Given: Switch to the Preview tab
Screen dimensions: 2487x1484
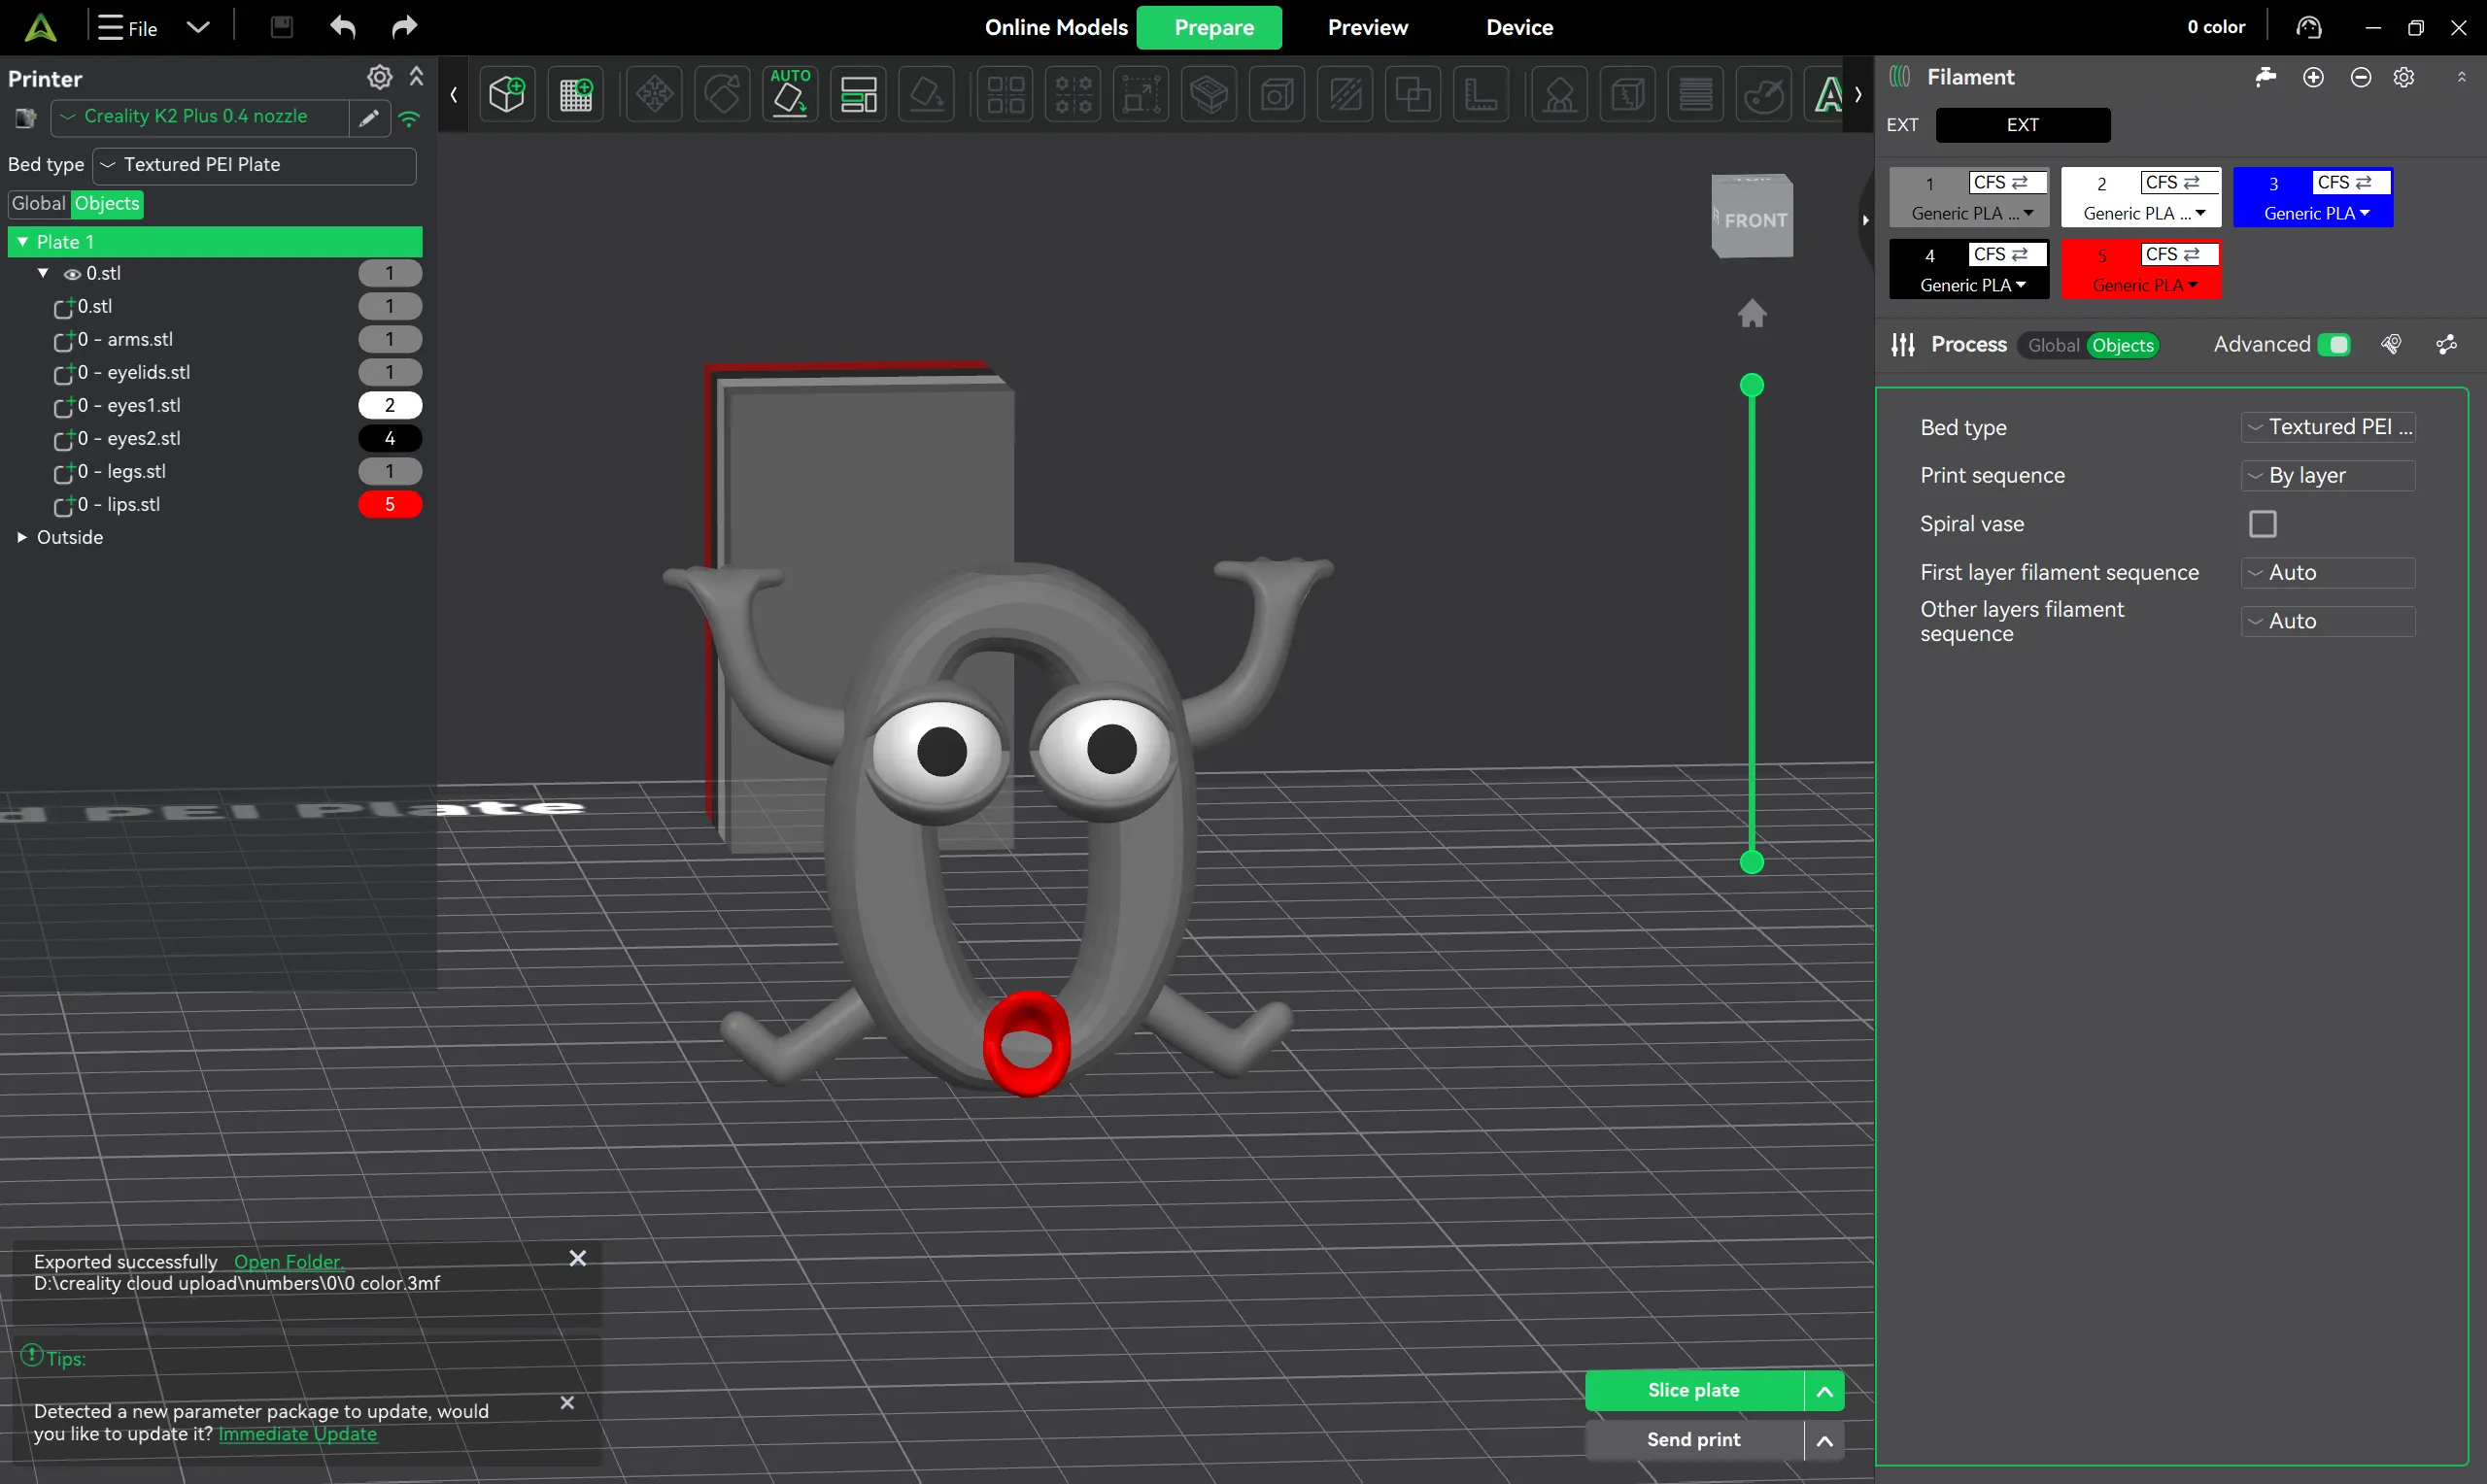Looking at the screenshot, I should (x=1368, y=28).
